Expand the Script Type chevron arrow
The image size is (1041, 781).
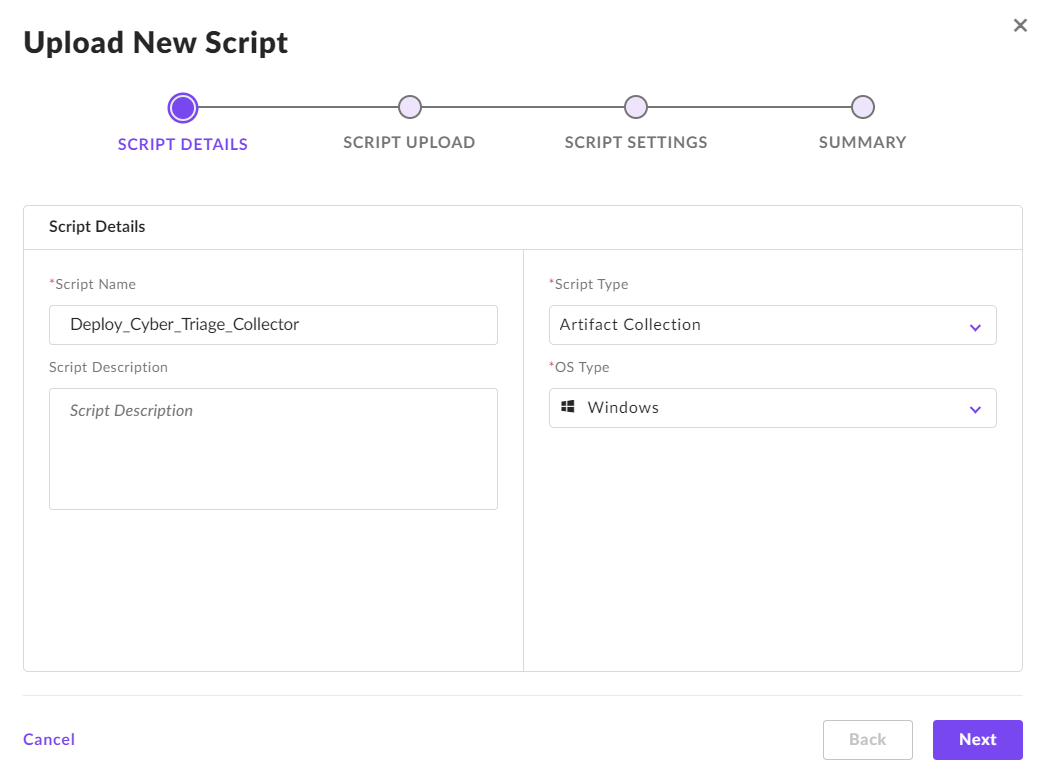tap(975, 327)
